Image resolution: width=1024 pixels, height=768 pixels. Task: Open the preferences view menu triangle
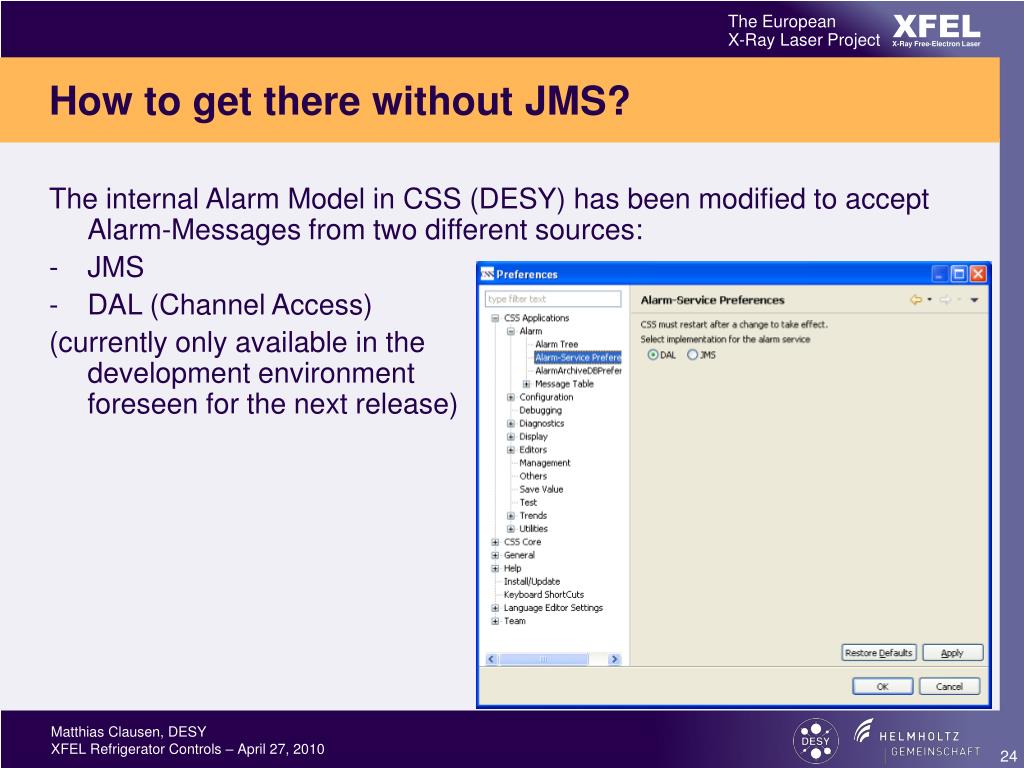pos(974,300)
